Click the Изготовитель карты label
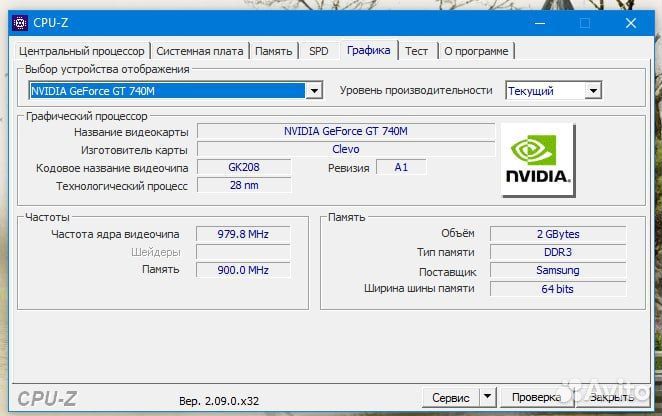662x416 pixels. point(134,150)
